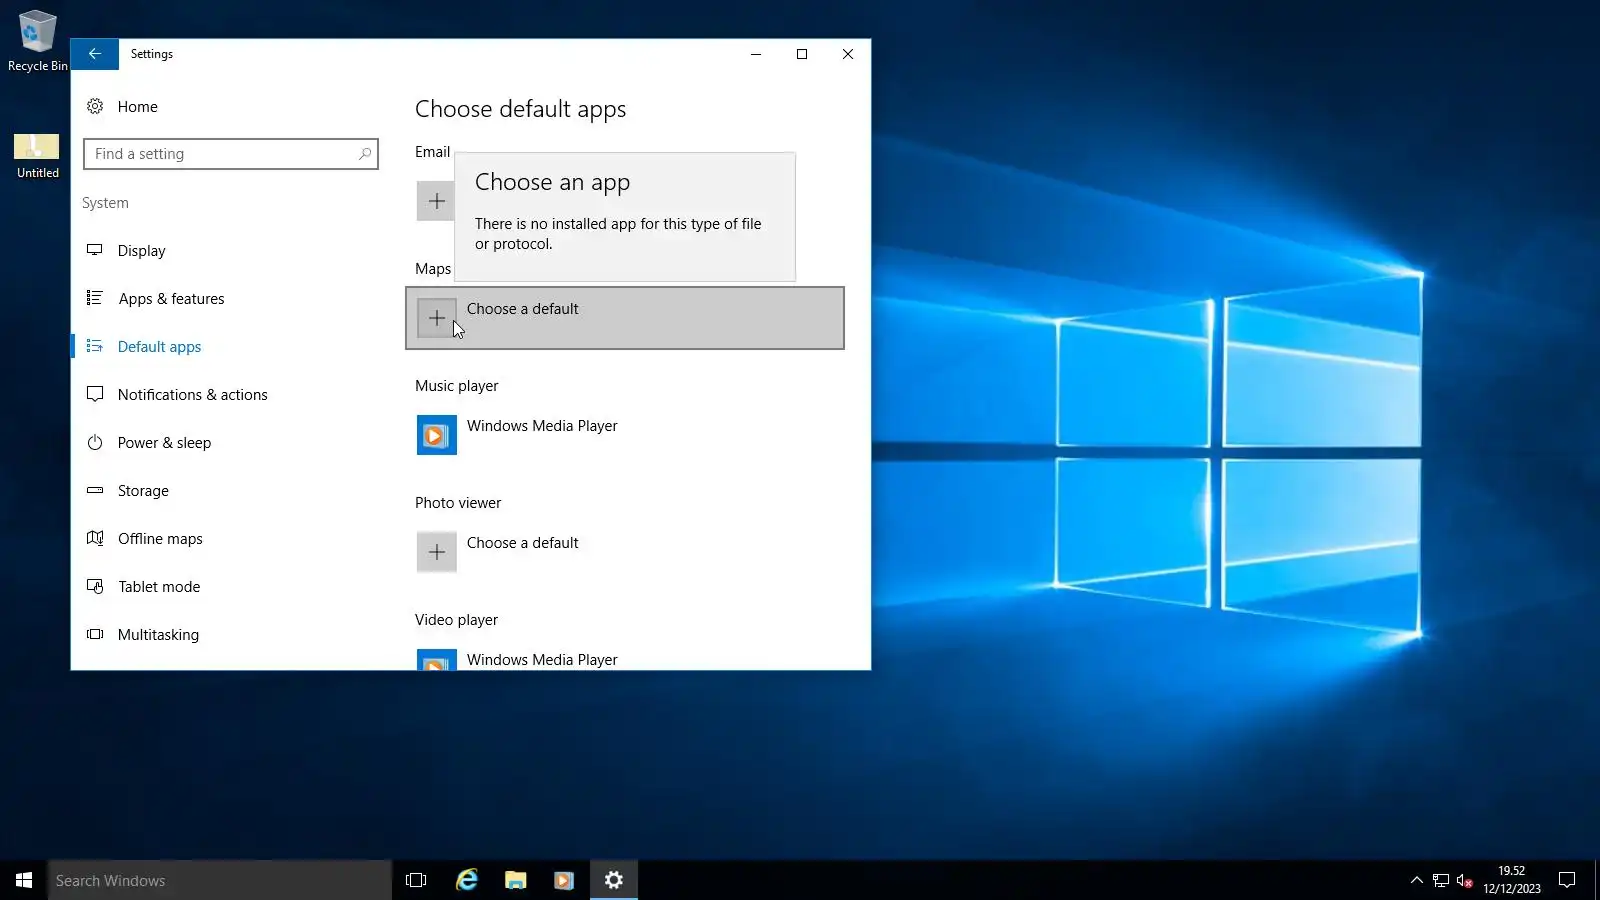This screenshot has height=900, width=1600.
Task: Click the plus icon under Photo viewer
Action: point(437,552)
